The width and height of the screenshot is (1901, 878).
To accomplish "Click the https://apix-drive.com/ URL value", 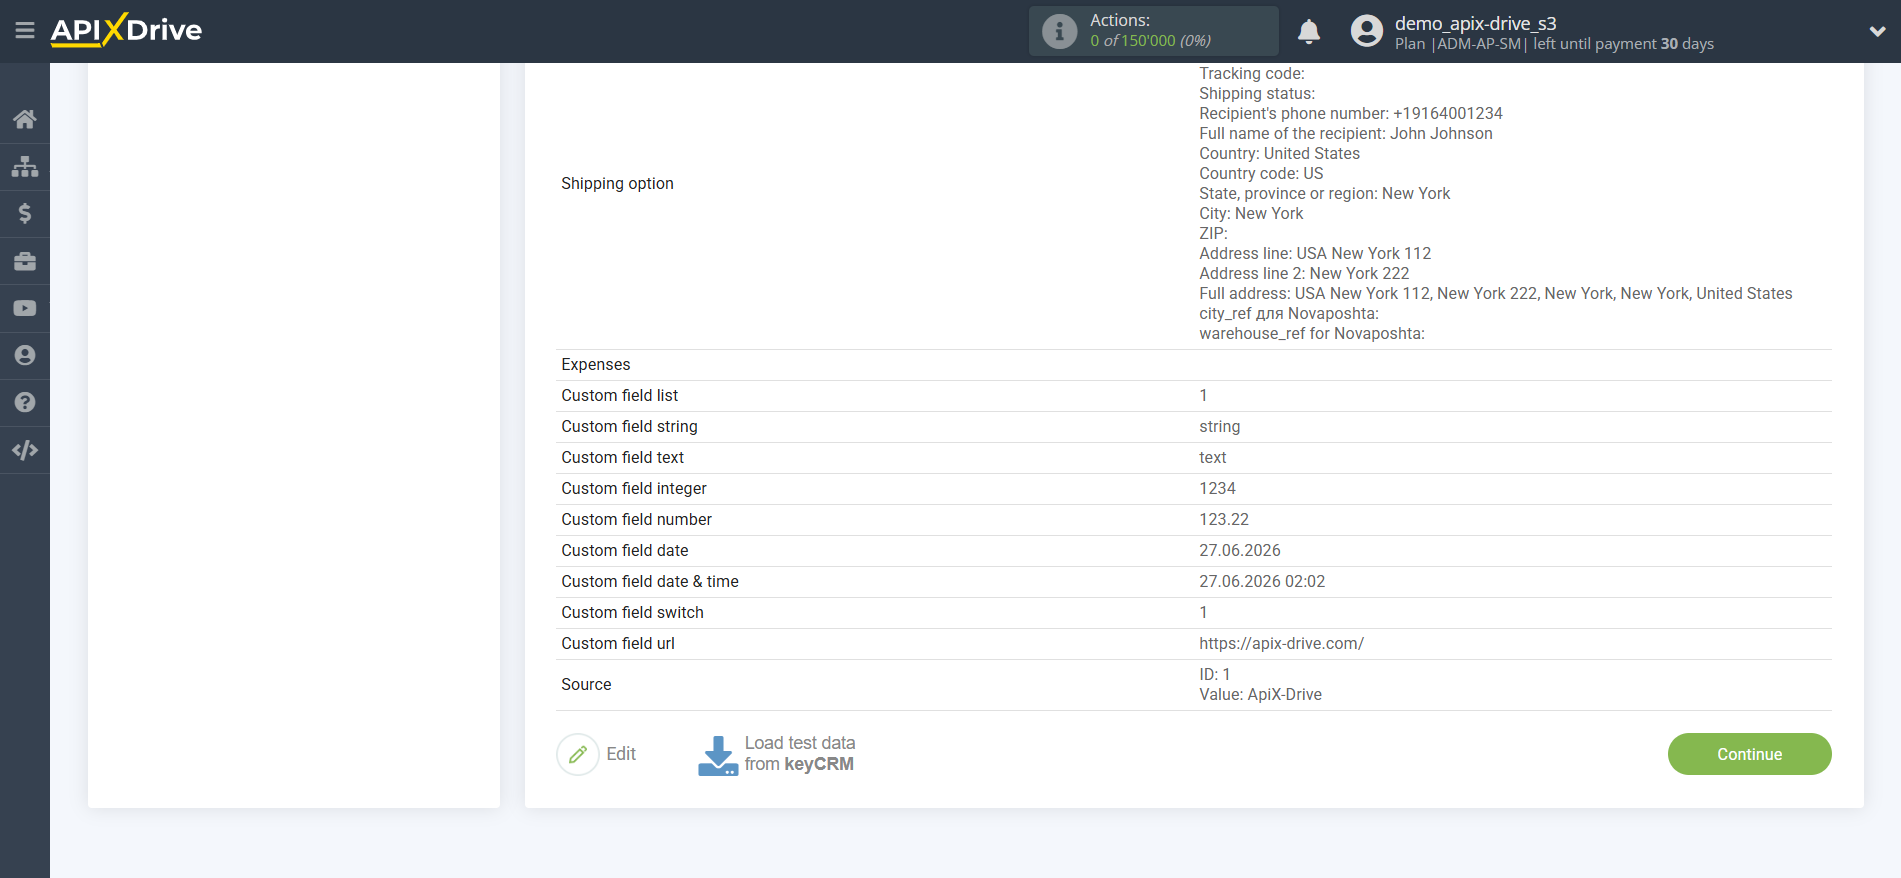I will pyautogui.click(x=1281, y=644).
